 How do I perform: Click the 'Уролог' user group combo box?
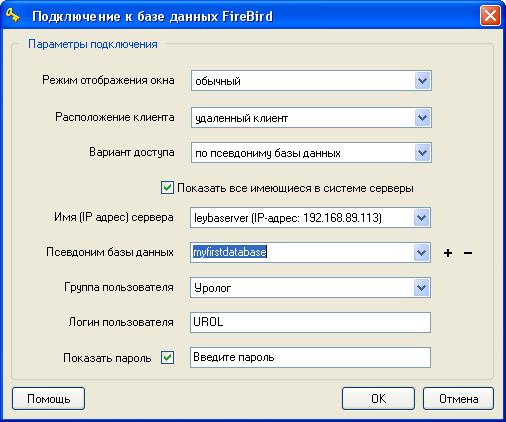[x=303, y=288]
